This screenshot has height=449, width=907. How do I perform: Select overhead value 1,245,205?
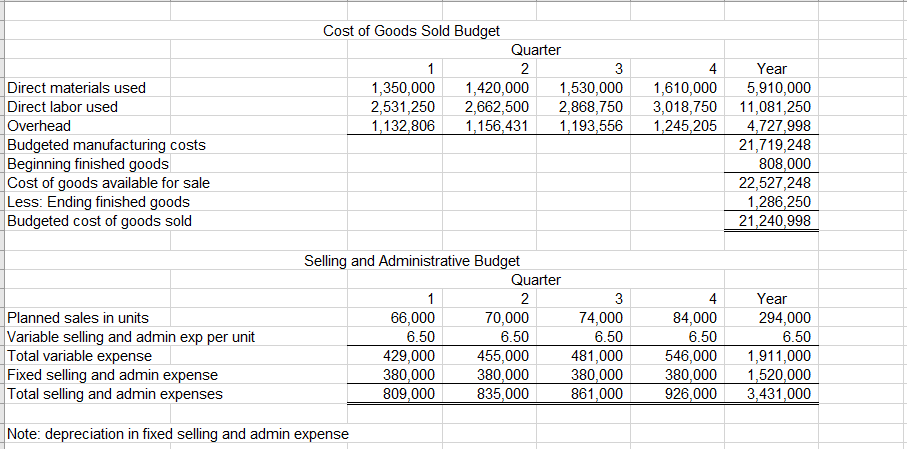pyautogui.click(x=685, y=126)
